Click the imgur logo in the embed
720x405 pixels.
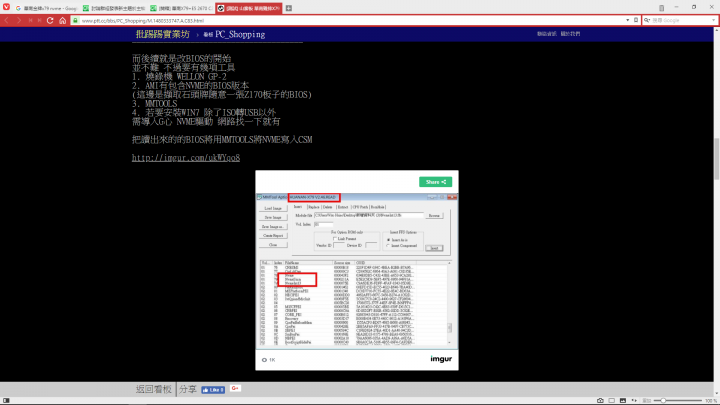click(x=441, y=359)
